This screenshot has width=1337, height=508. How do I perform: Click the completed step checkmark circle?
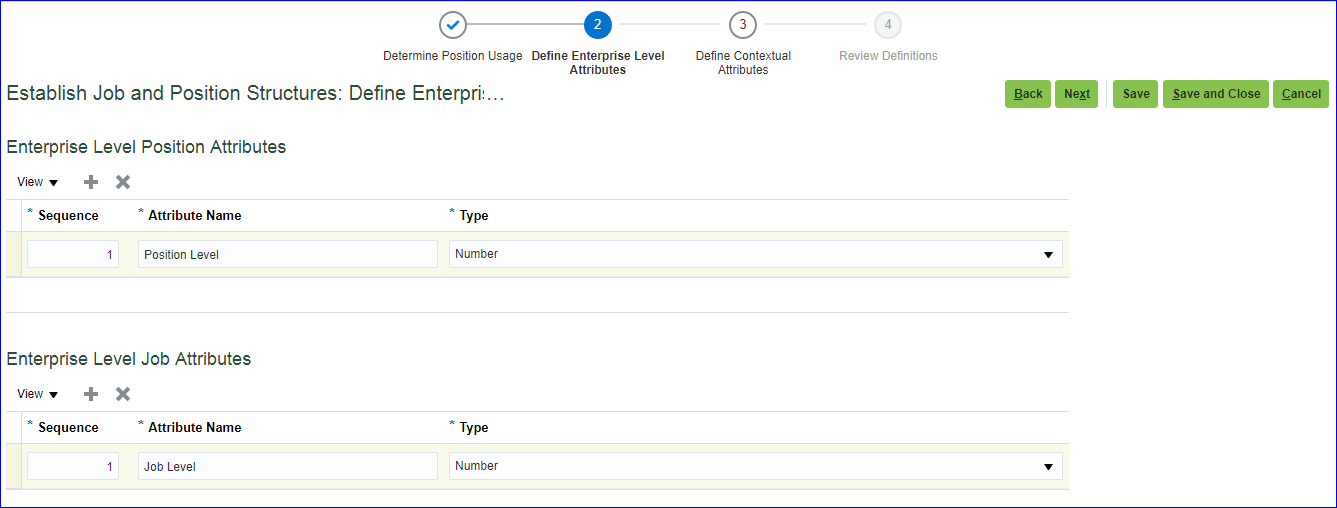[453, 25]
